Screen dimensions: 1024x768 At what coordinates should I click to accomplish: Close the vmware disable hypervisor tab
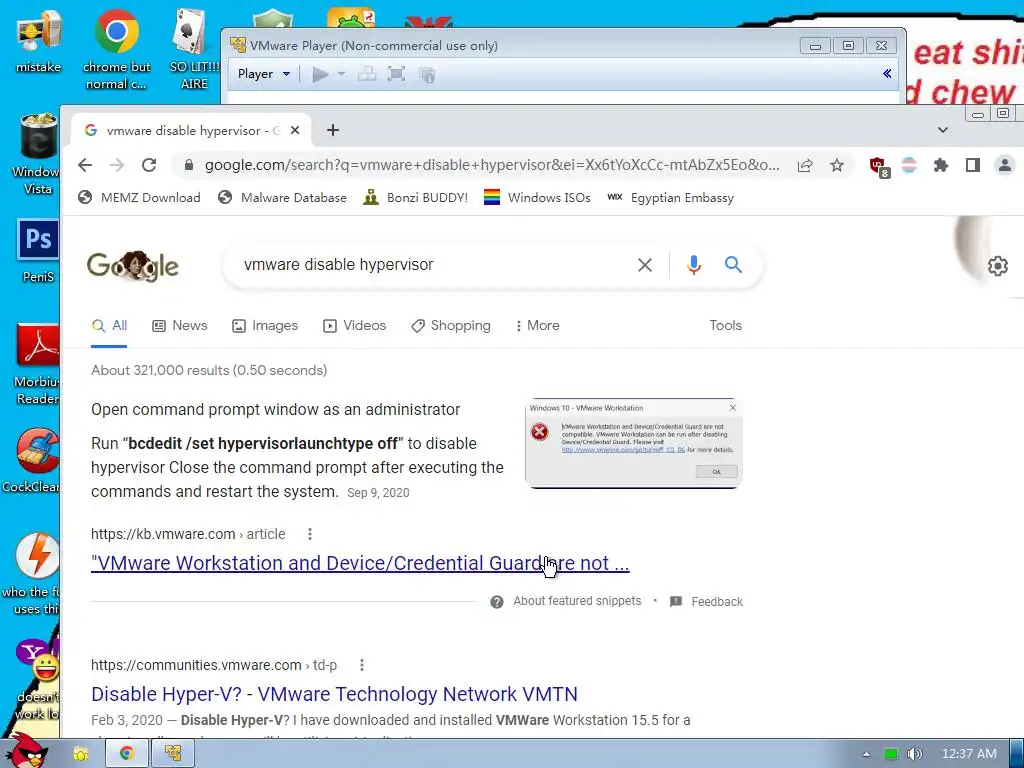pyautogui.click(x=295, y=130)
